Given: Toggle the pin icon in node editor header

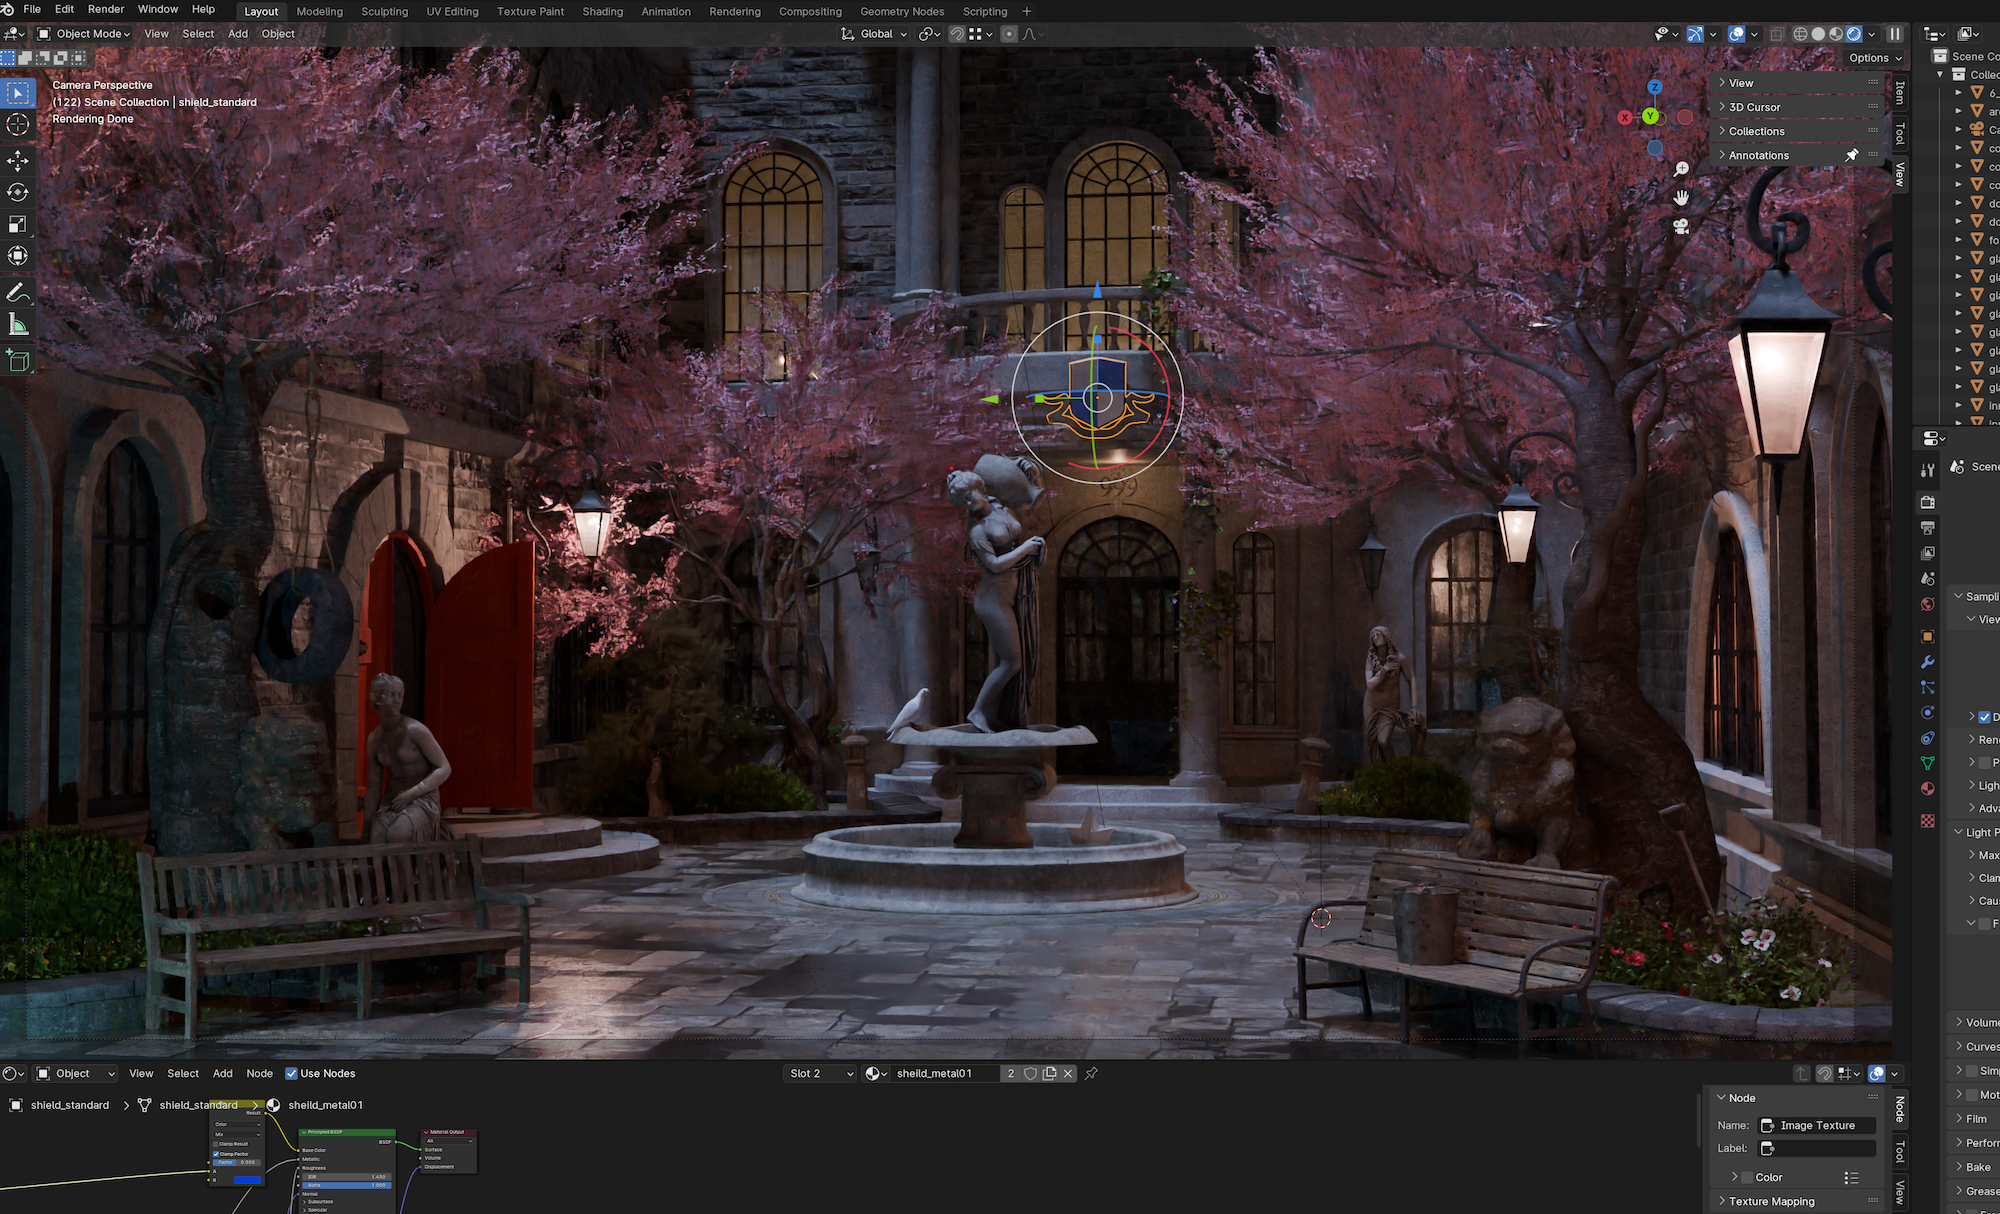Looking at the screenshot, I should (x=1091, y=1073).
